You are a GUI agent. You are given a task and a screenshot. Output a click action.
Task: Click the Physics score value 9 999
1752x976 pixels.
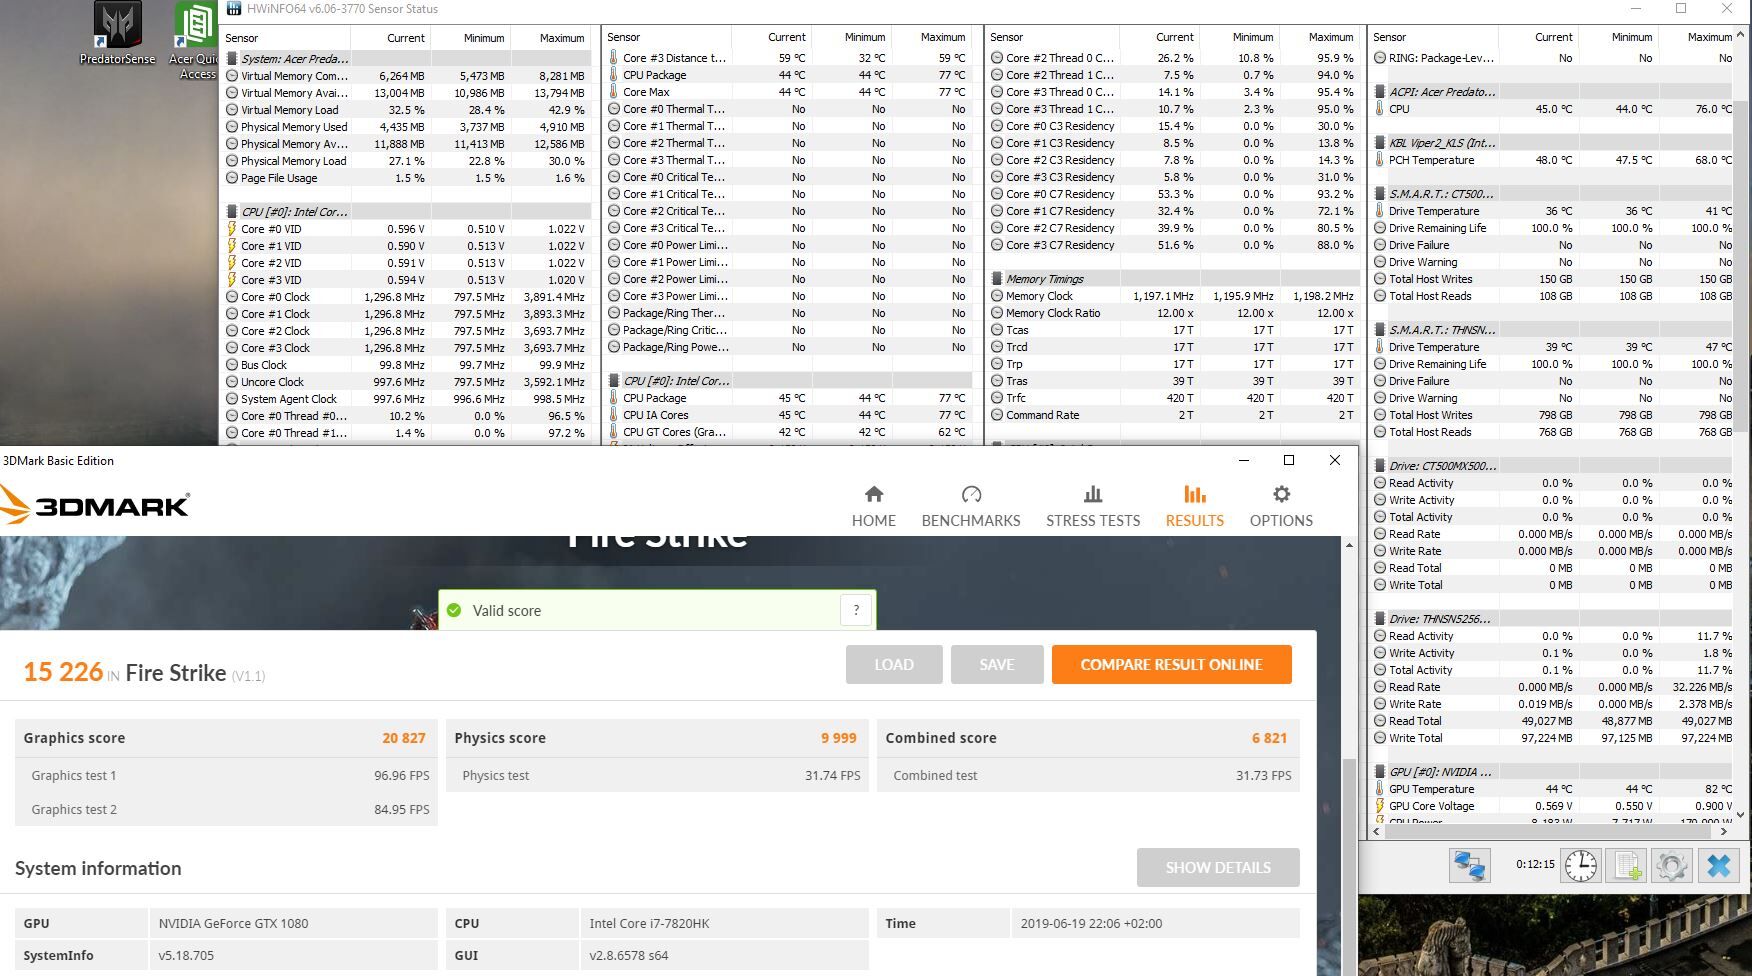click(839, 738)
